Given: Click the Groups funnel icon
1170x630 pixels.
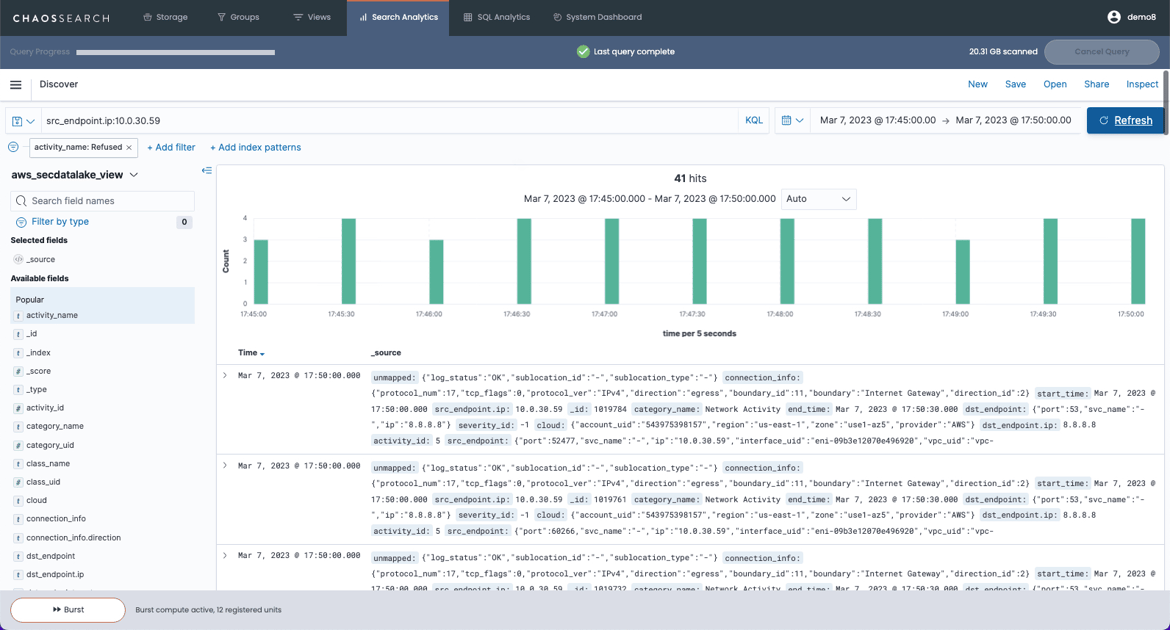Looking at the screenshot, I should (x=221, y=17).
